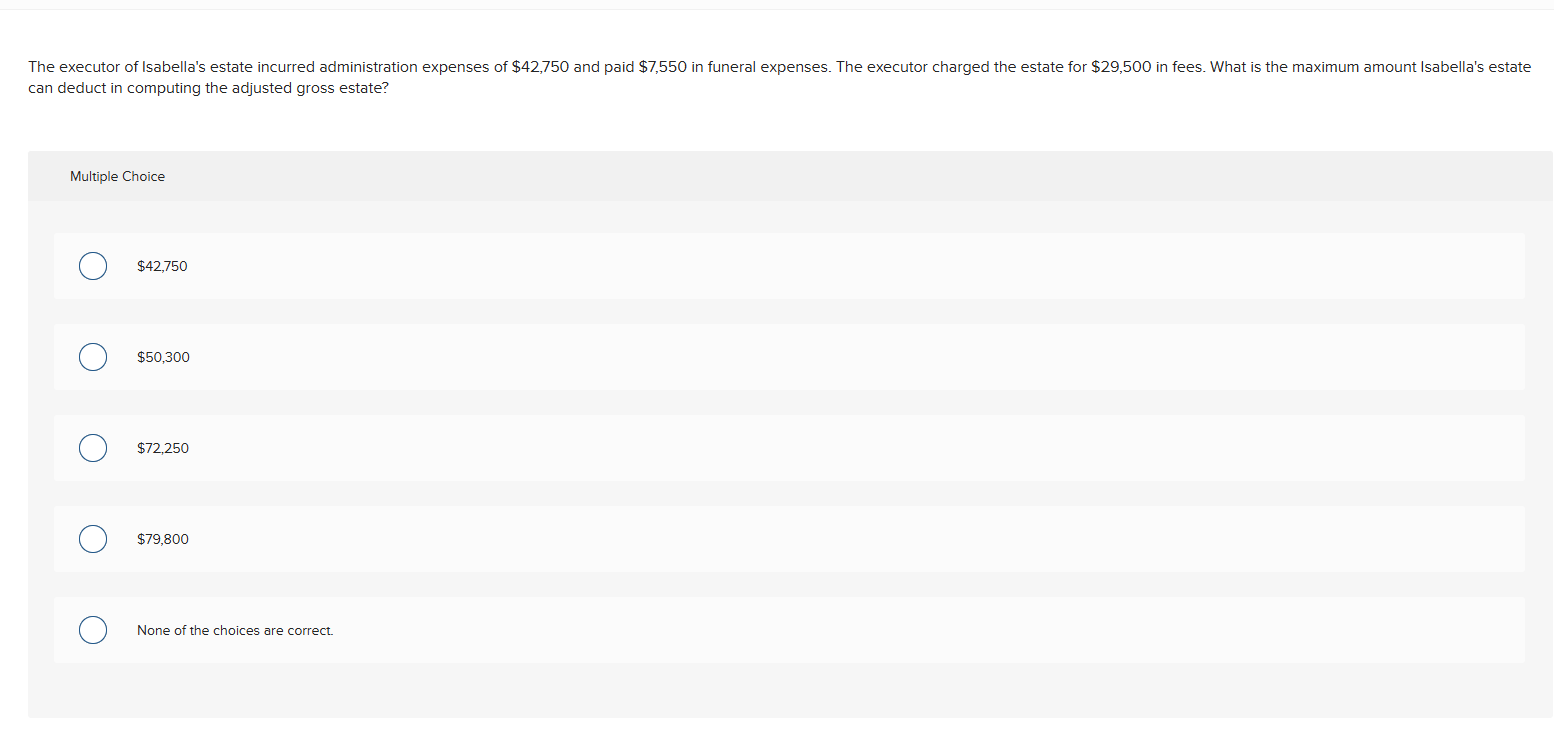Select the 'None of the choices are correct' option

coord(92,630)
